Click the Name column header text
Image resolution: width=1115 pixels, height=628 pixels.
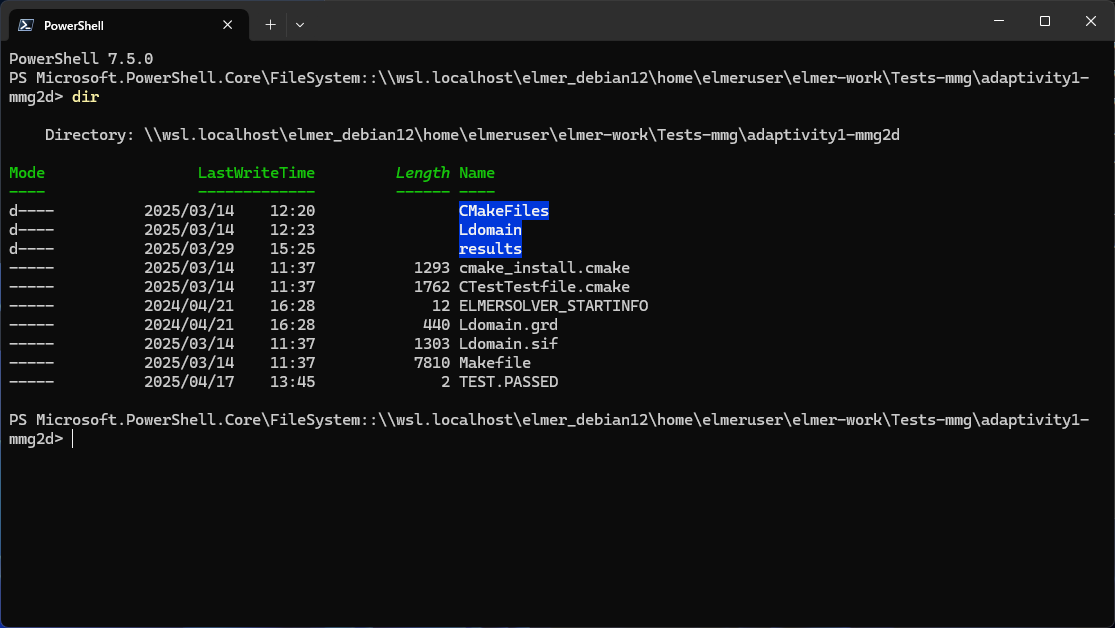pos(476,172)
